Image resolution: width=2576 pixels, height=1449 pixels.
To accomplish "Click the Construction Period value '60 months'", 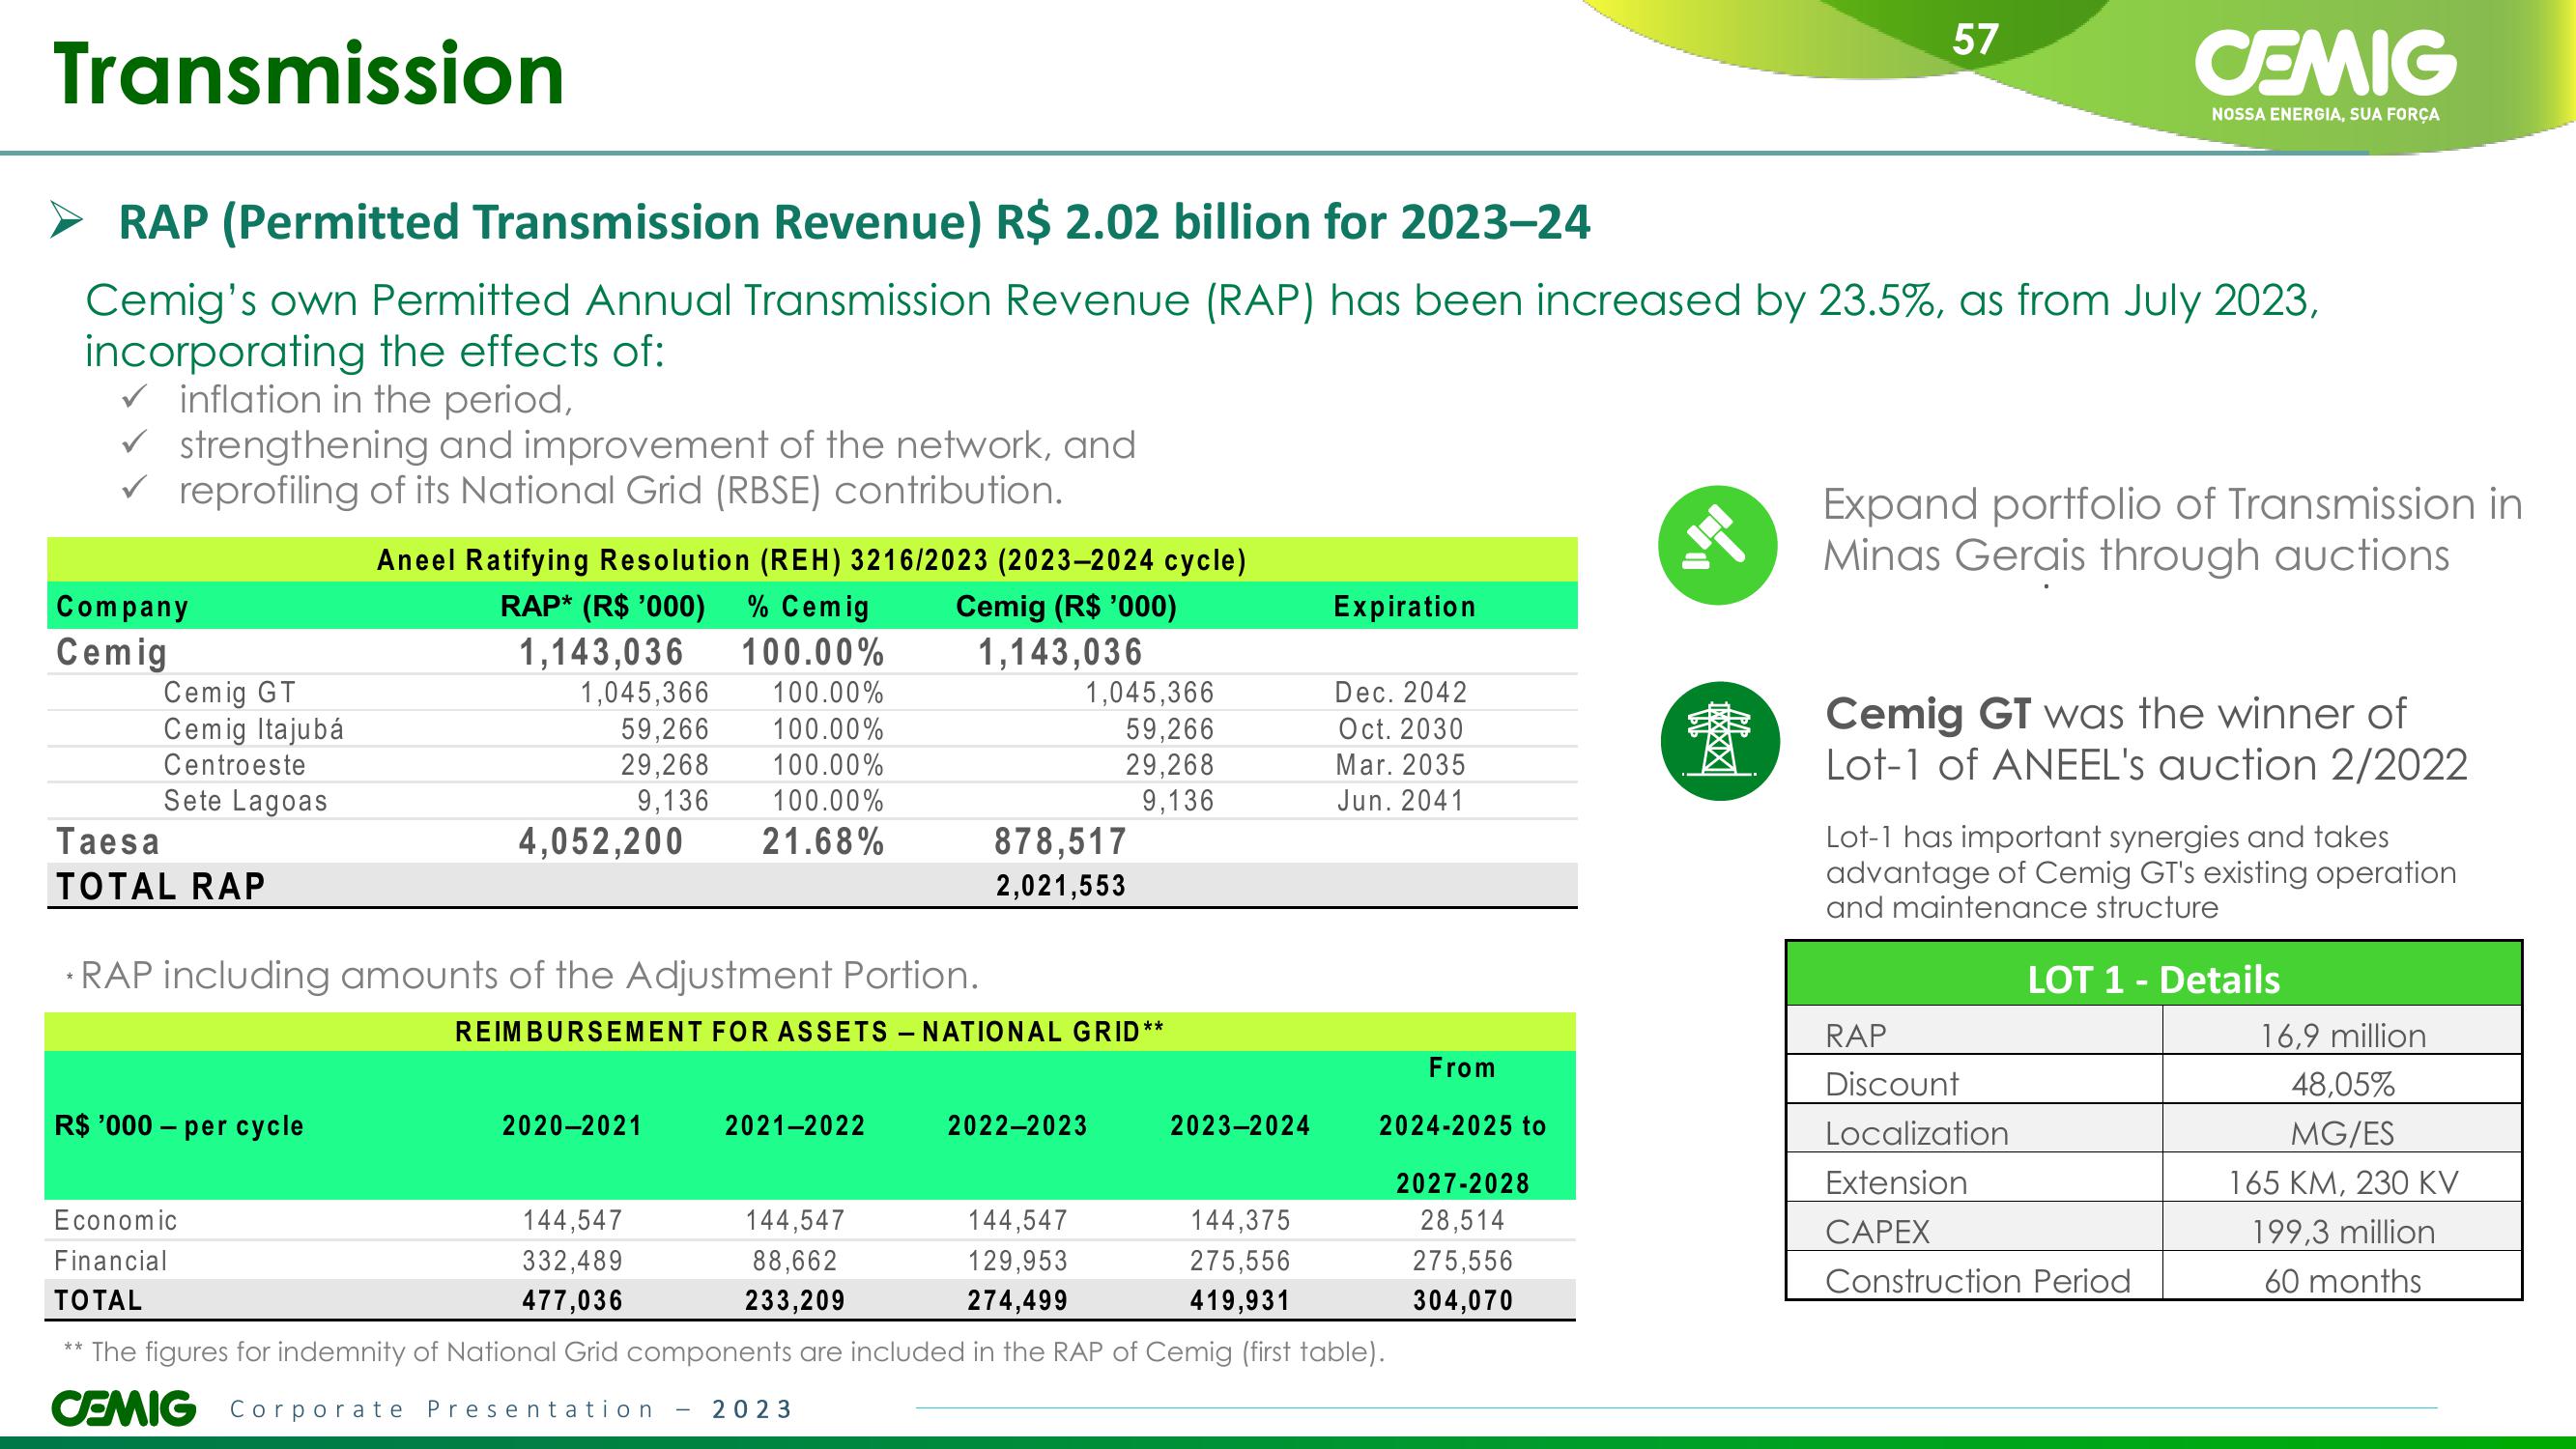I will pyautogui.click(x=2343, y=1280).
